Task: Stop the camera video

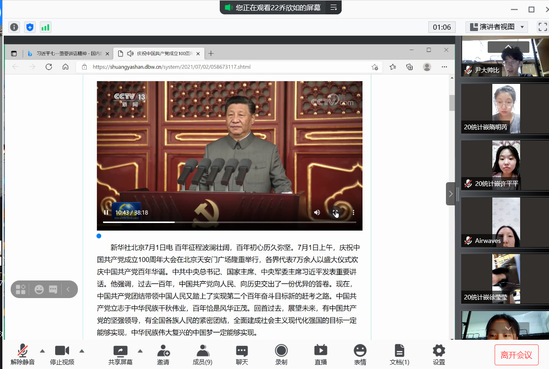Action: point(62,355)
